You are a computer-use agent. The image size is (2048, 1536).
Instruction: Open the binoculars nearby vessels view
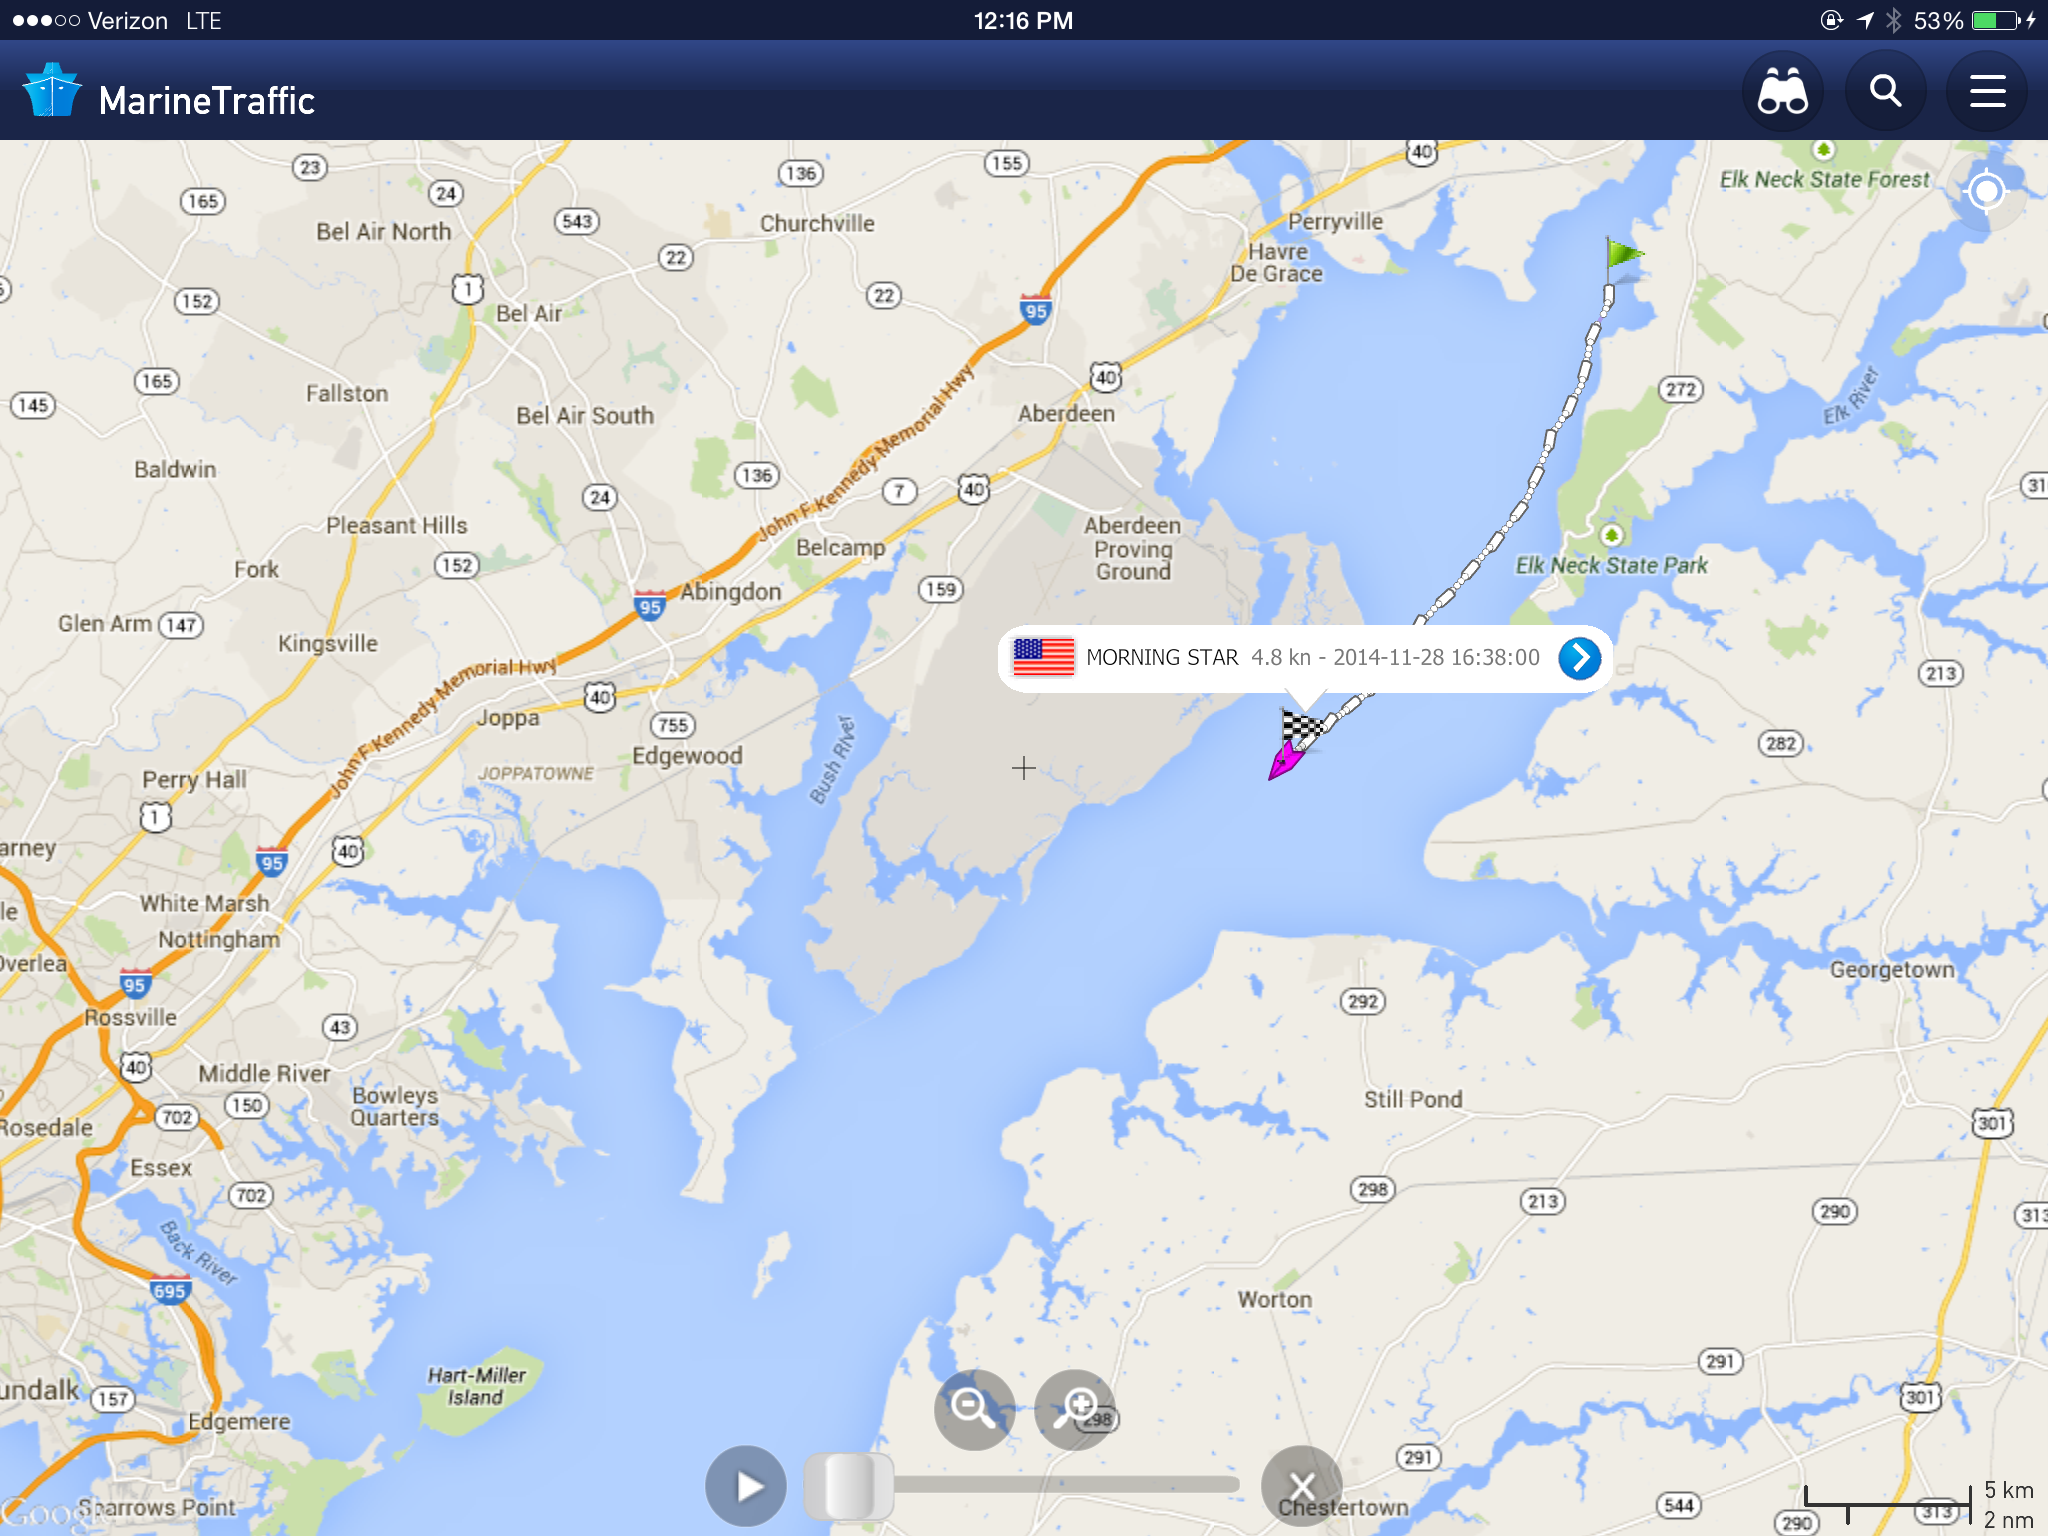[x=1783, y=92]
